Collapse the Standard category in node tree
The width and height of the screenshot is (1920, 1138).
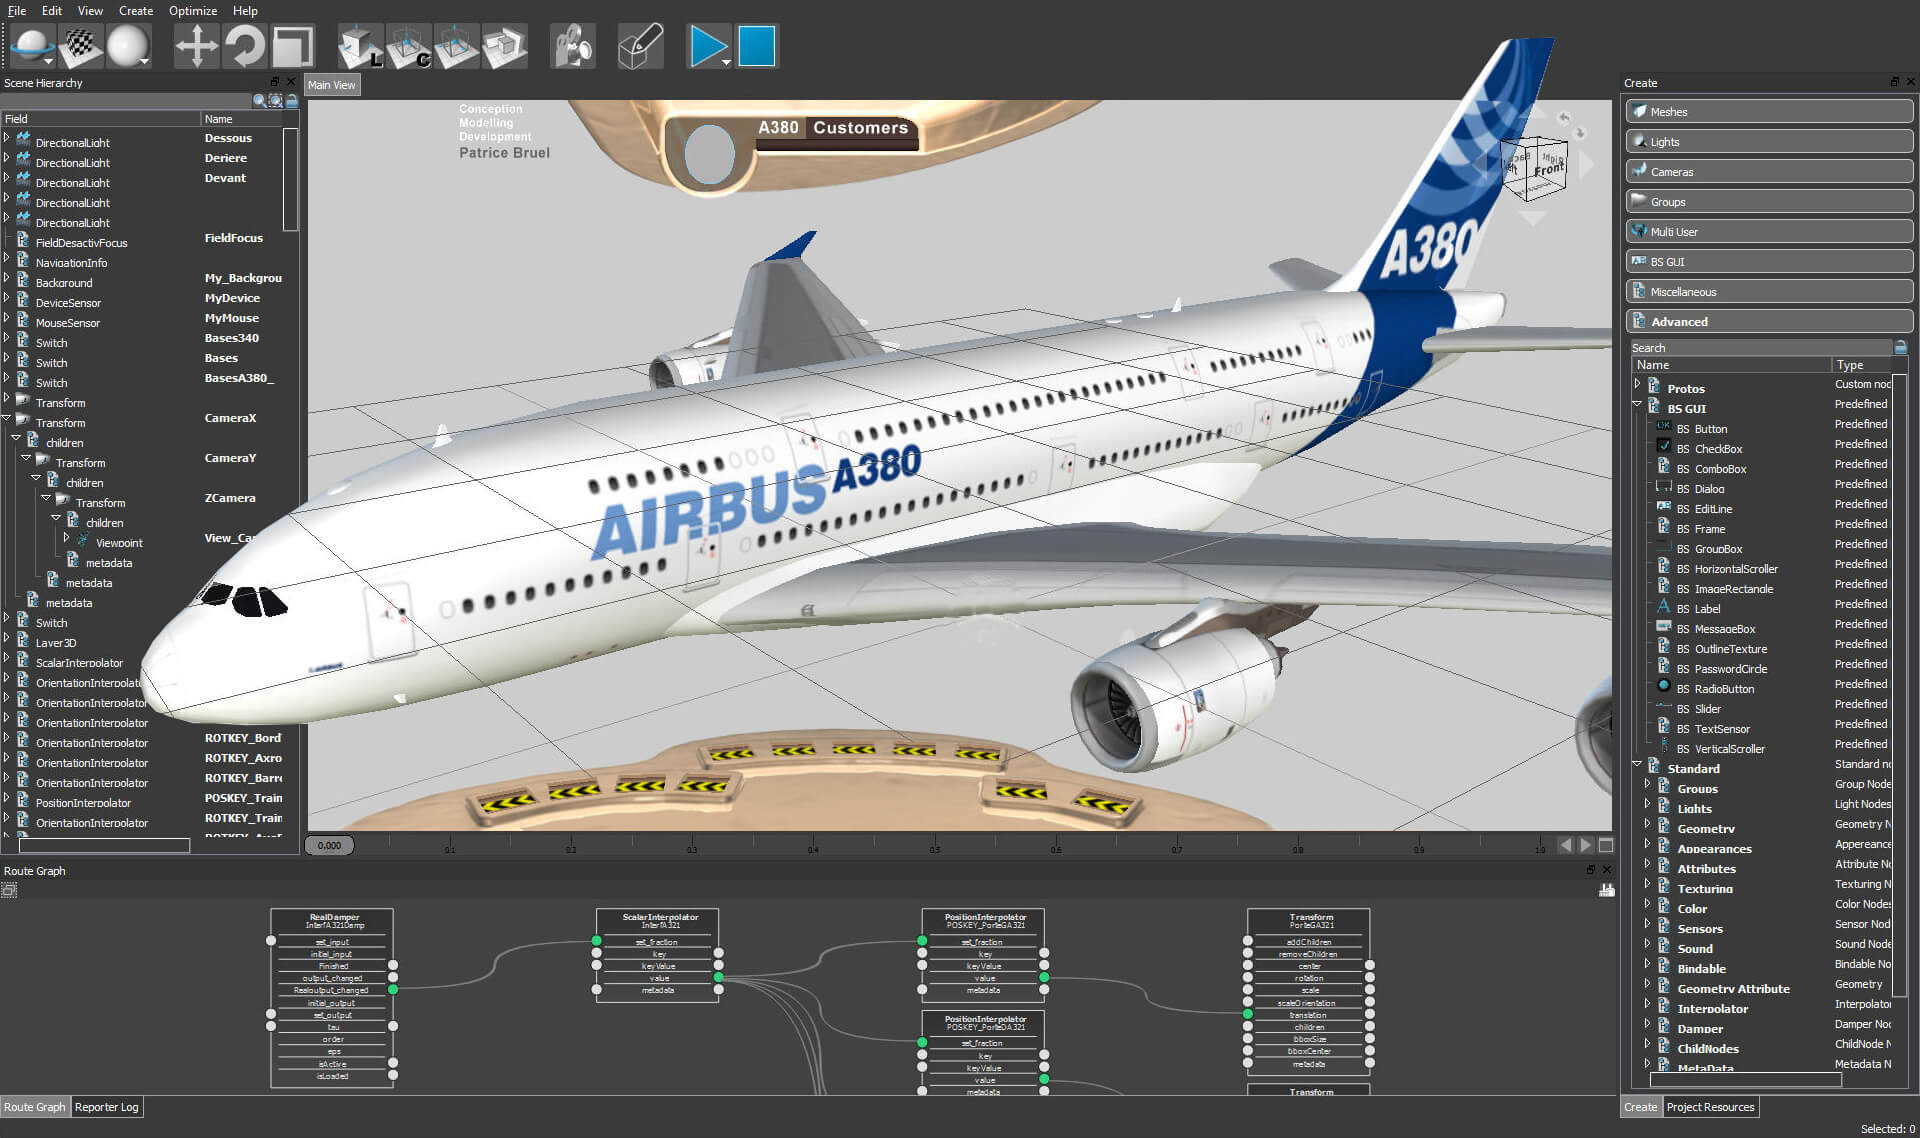tap(1637, 764)
